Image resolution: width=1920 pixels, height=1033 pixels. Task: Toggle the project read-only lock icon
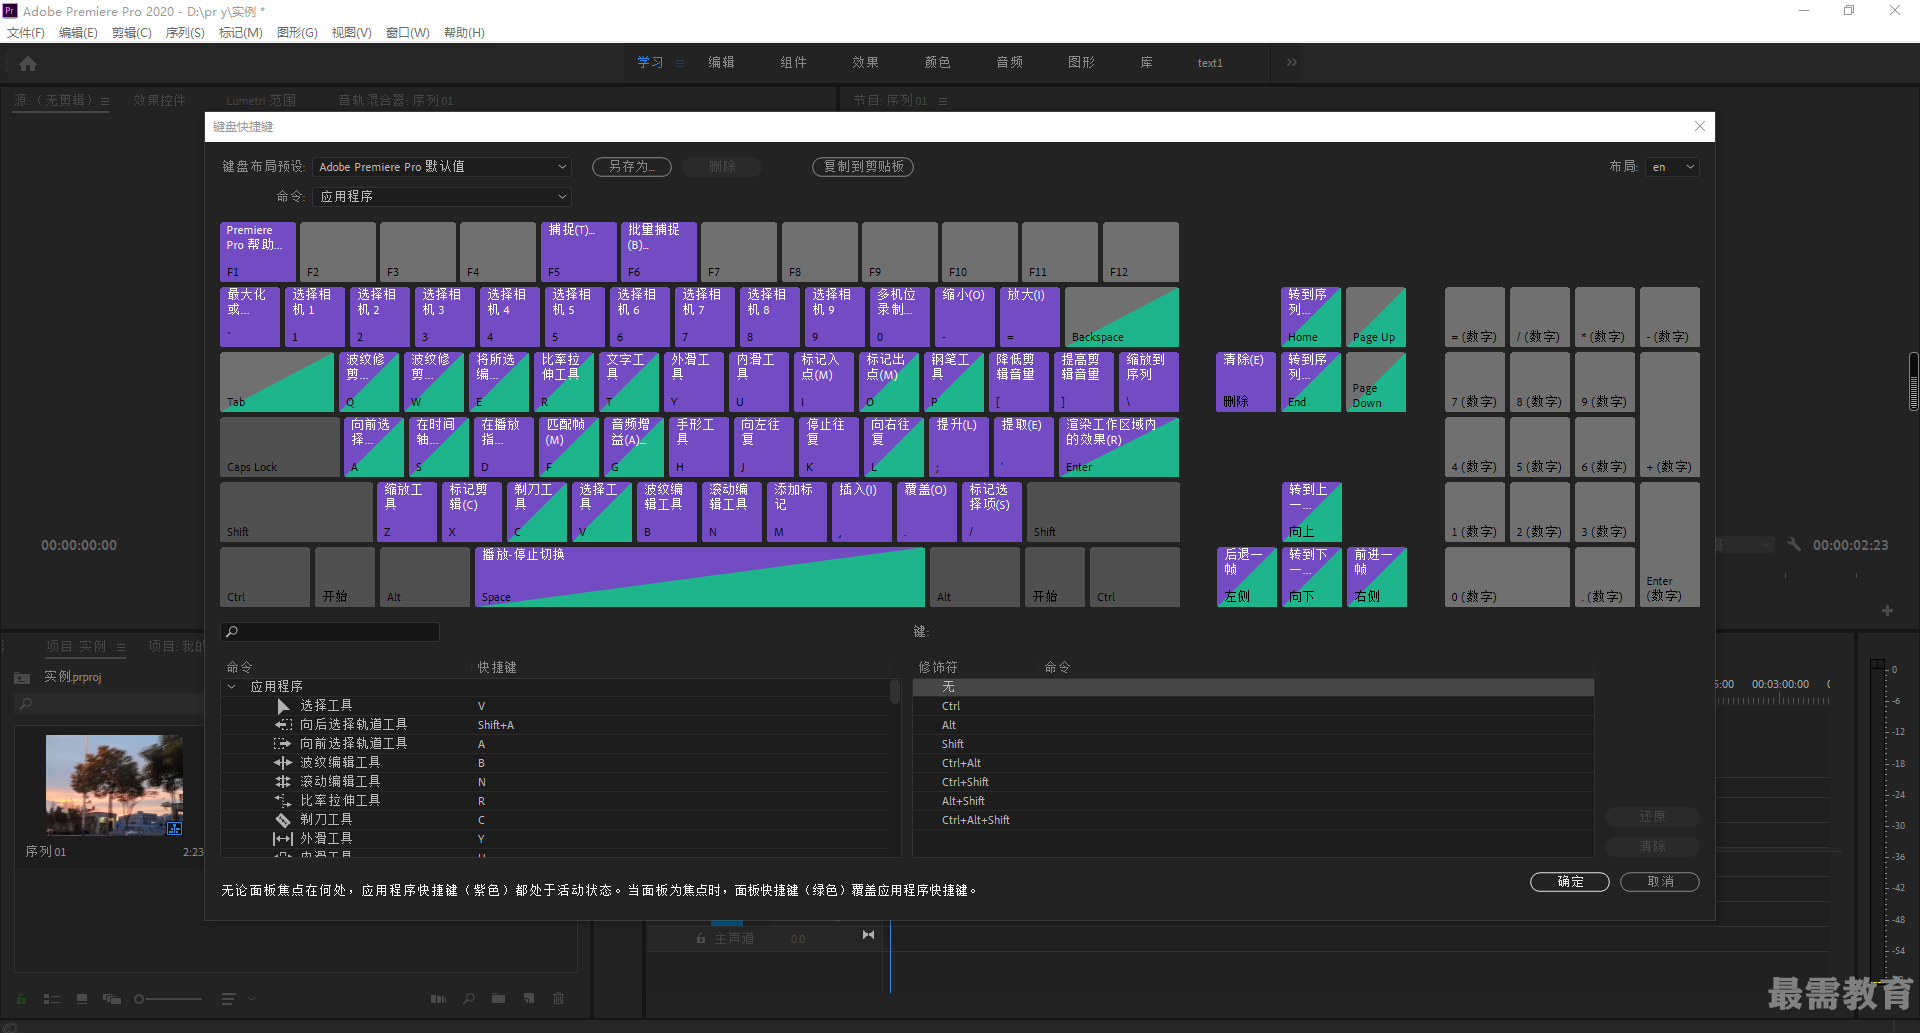(21, 999)
